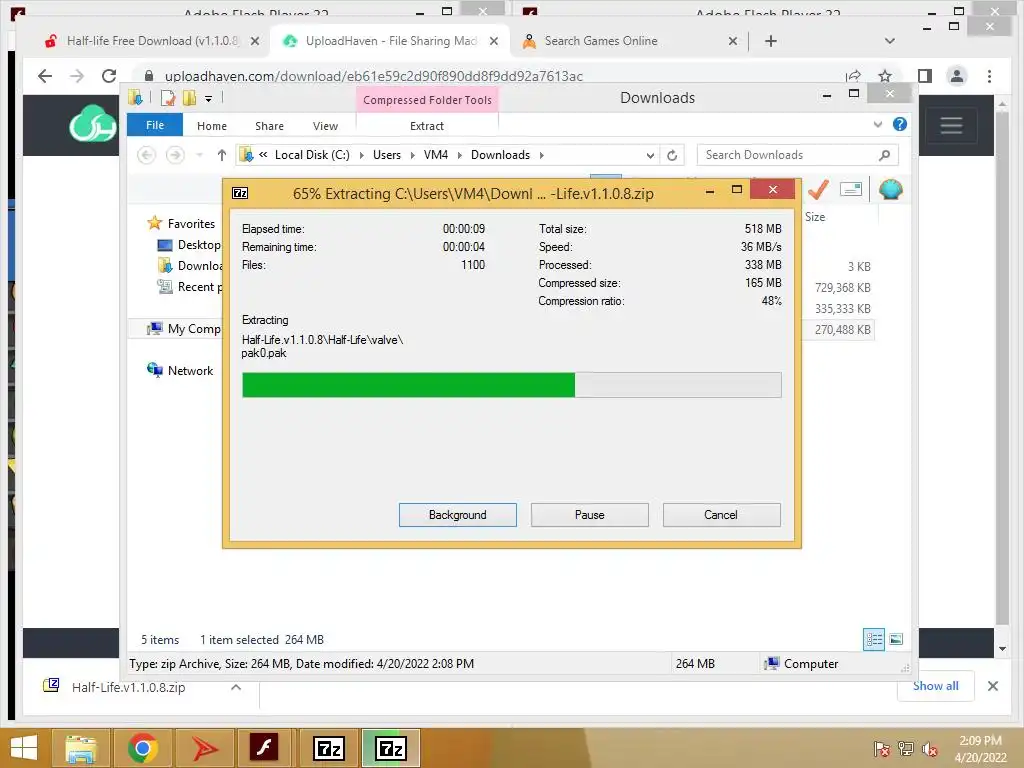This screenshot has height=768, width=1024.
Task: Bookmark this page with star icon
Action: 885,76
